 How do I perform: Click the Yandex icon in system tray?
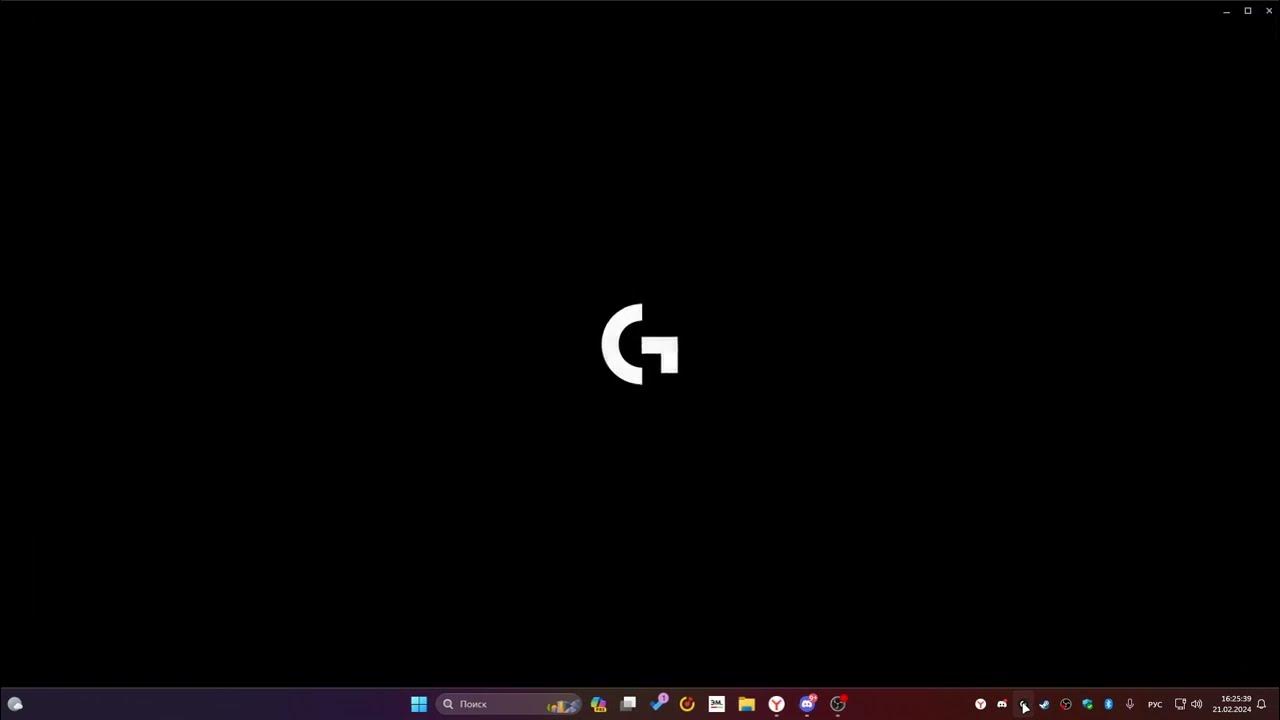point(980,704)
